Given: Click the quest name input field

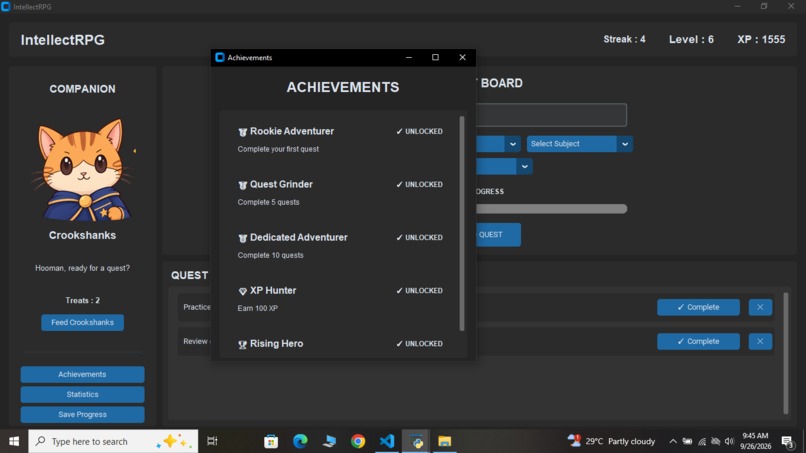Looking at the screenshot, I should pyautogui.click(x=551, y=115).
